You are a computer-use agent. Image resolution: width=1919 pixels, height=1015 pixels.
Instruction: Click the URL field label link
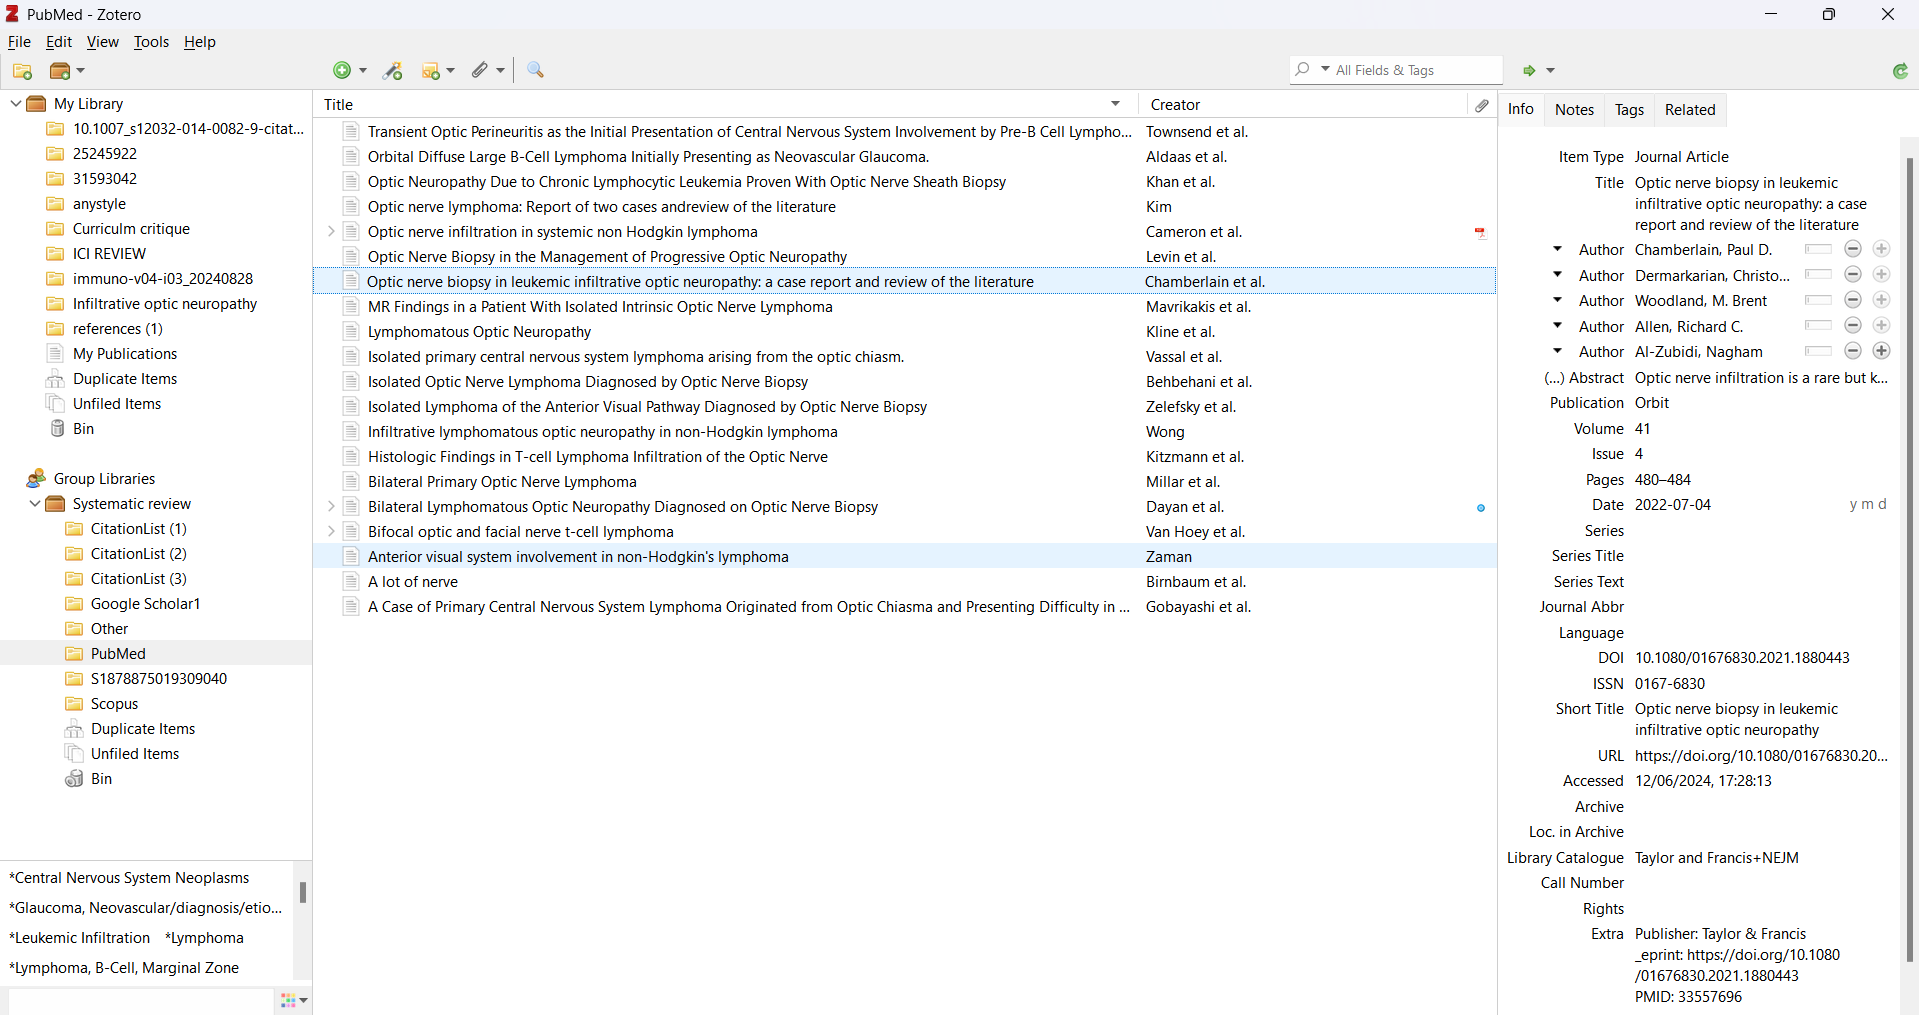(x=1610, y=756)
